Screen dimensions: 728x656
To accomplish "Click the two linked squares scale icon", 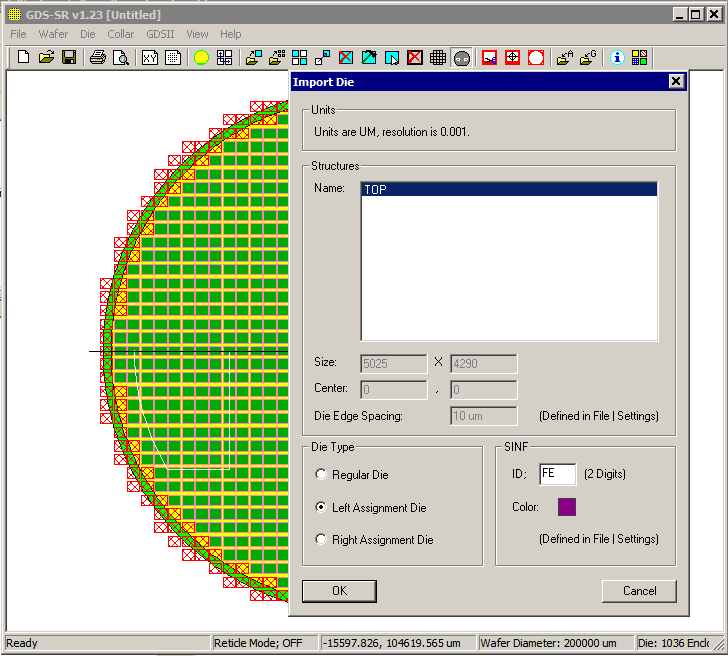I will click(322, 58).
